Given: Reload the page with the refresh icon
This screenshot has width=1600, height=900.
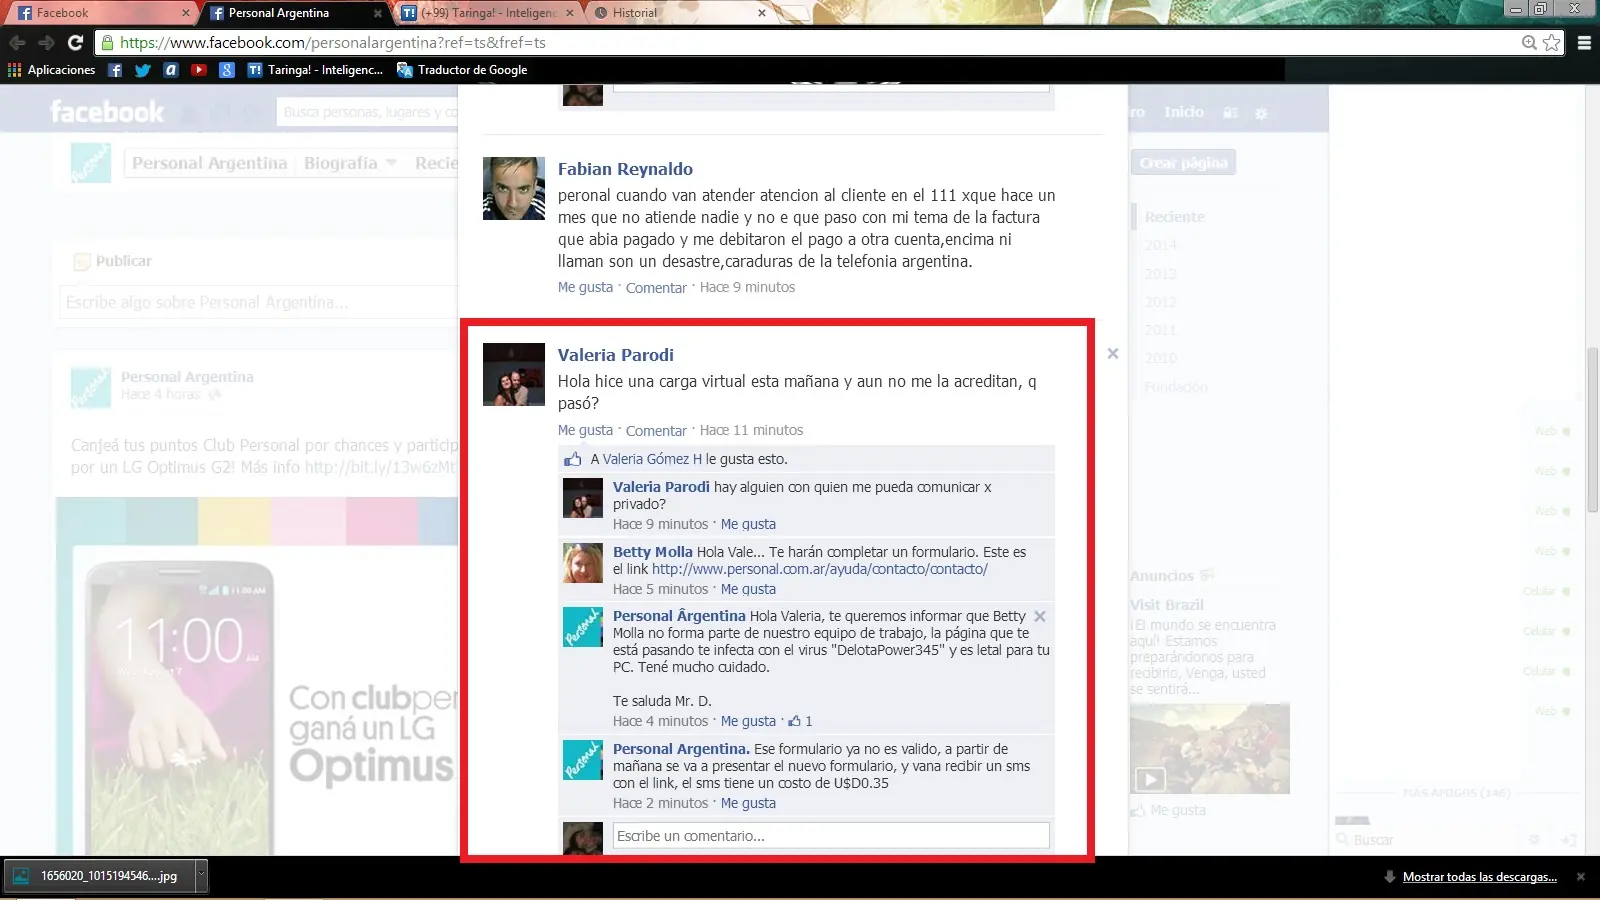Looking at the screenshot, I should (75, 43).
